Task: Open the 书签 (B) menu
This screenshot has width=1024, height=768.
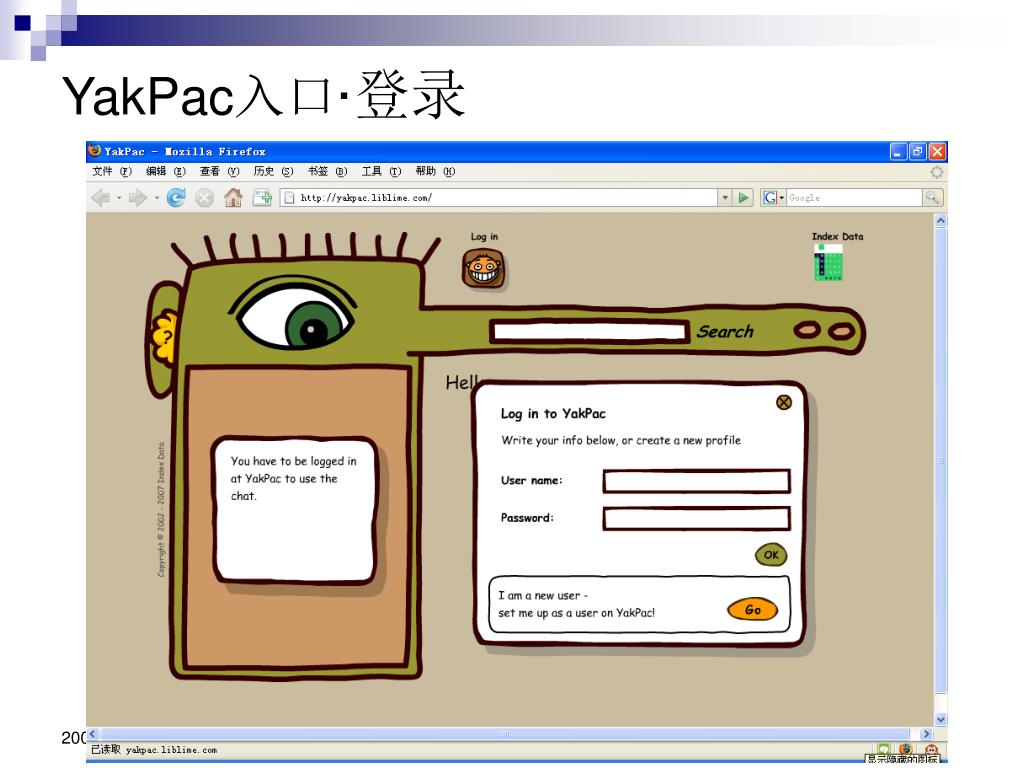Action: (x=327, y=171)
